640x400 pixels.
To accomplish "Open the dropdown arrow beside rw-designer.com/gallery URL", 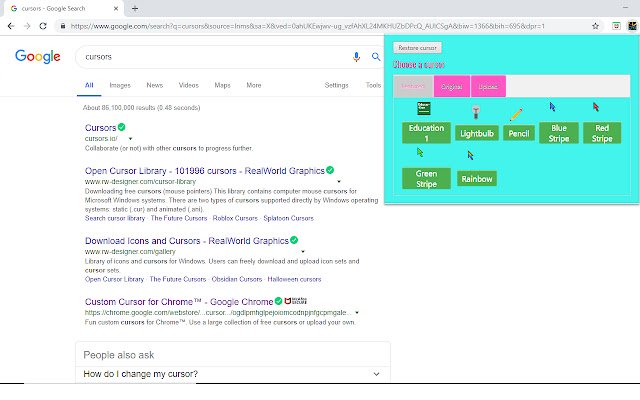I will click(303, 252).
